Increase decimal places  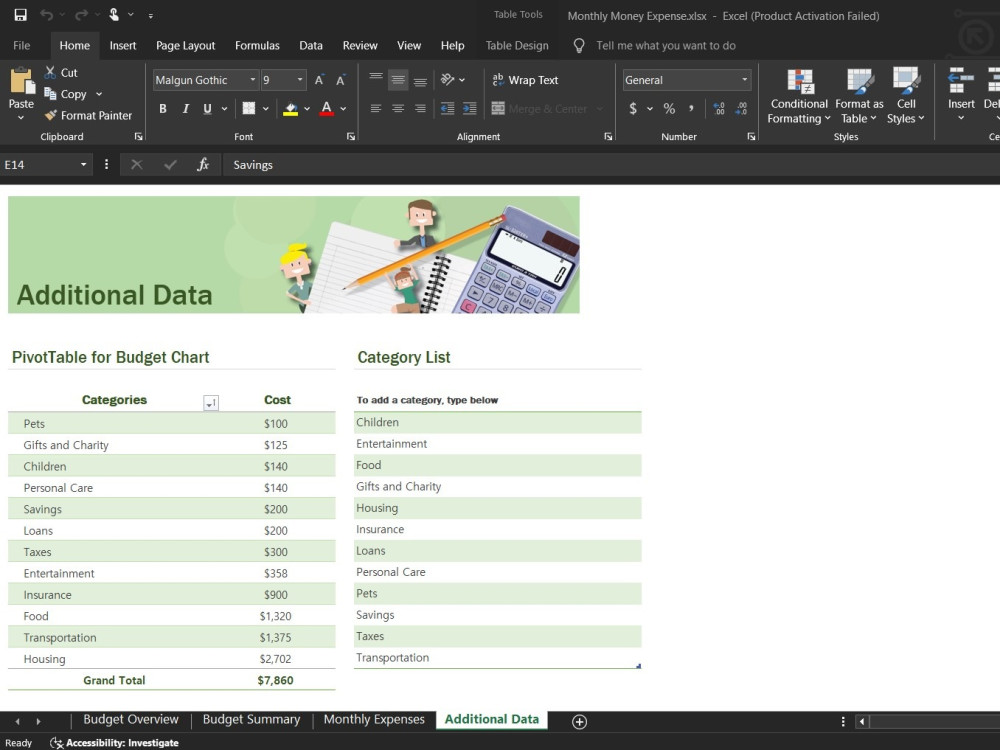click(x=719, y=108)
